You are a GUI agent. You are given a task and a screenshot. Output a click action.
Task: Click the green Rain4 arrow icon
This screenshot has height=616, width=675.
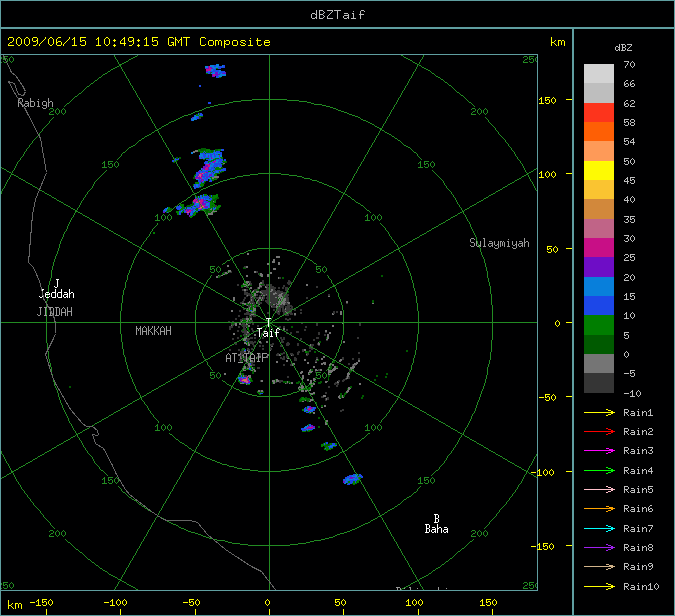599,471
